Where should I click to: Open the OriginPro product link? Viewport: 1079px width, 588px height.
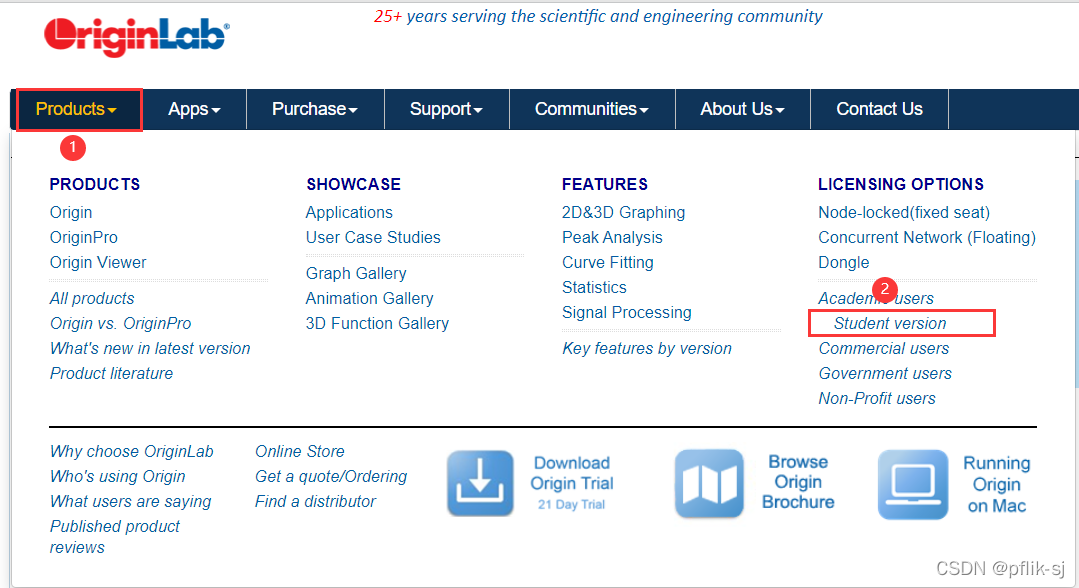(83, 238)
